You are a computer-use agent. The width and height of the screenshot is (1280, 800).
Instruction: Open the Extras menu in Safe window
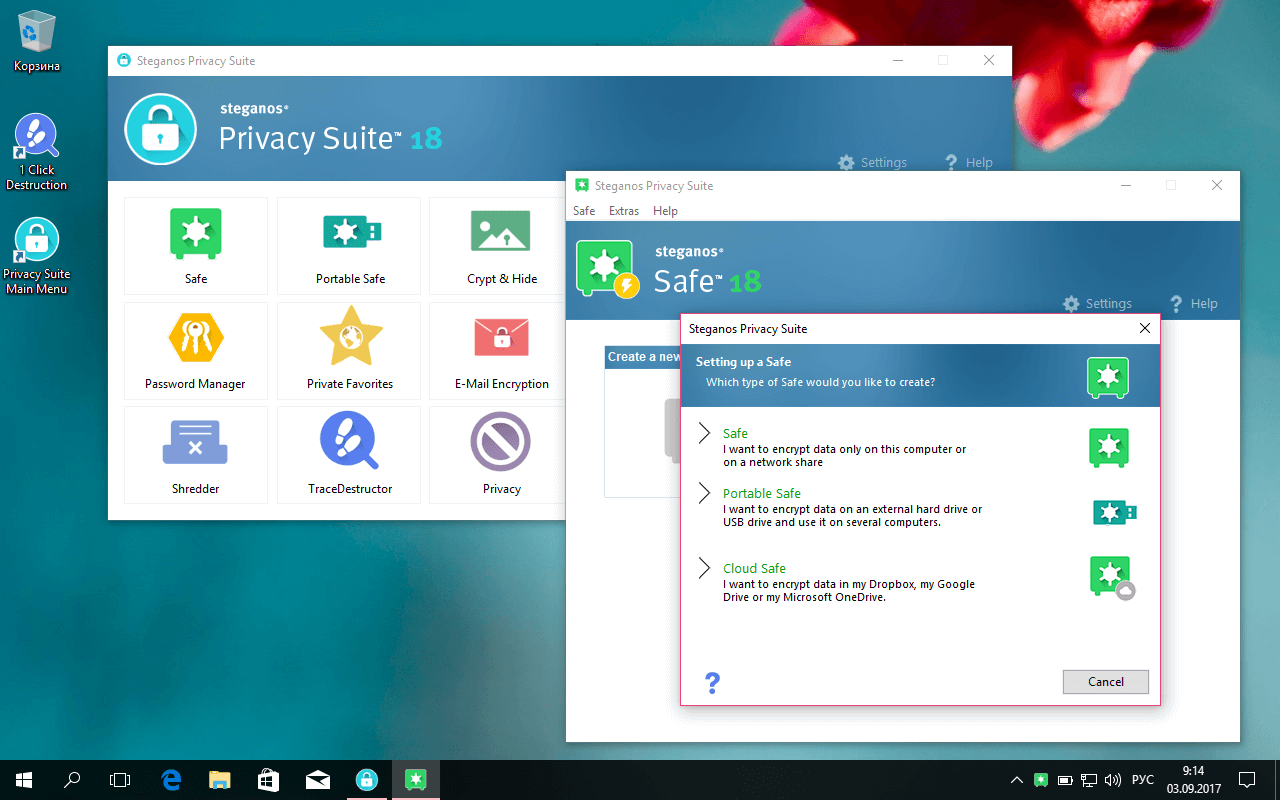(x=624, y=211)
